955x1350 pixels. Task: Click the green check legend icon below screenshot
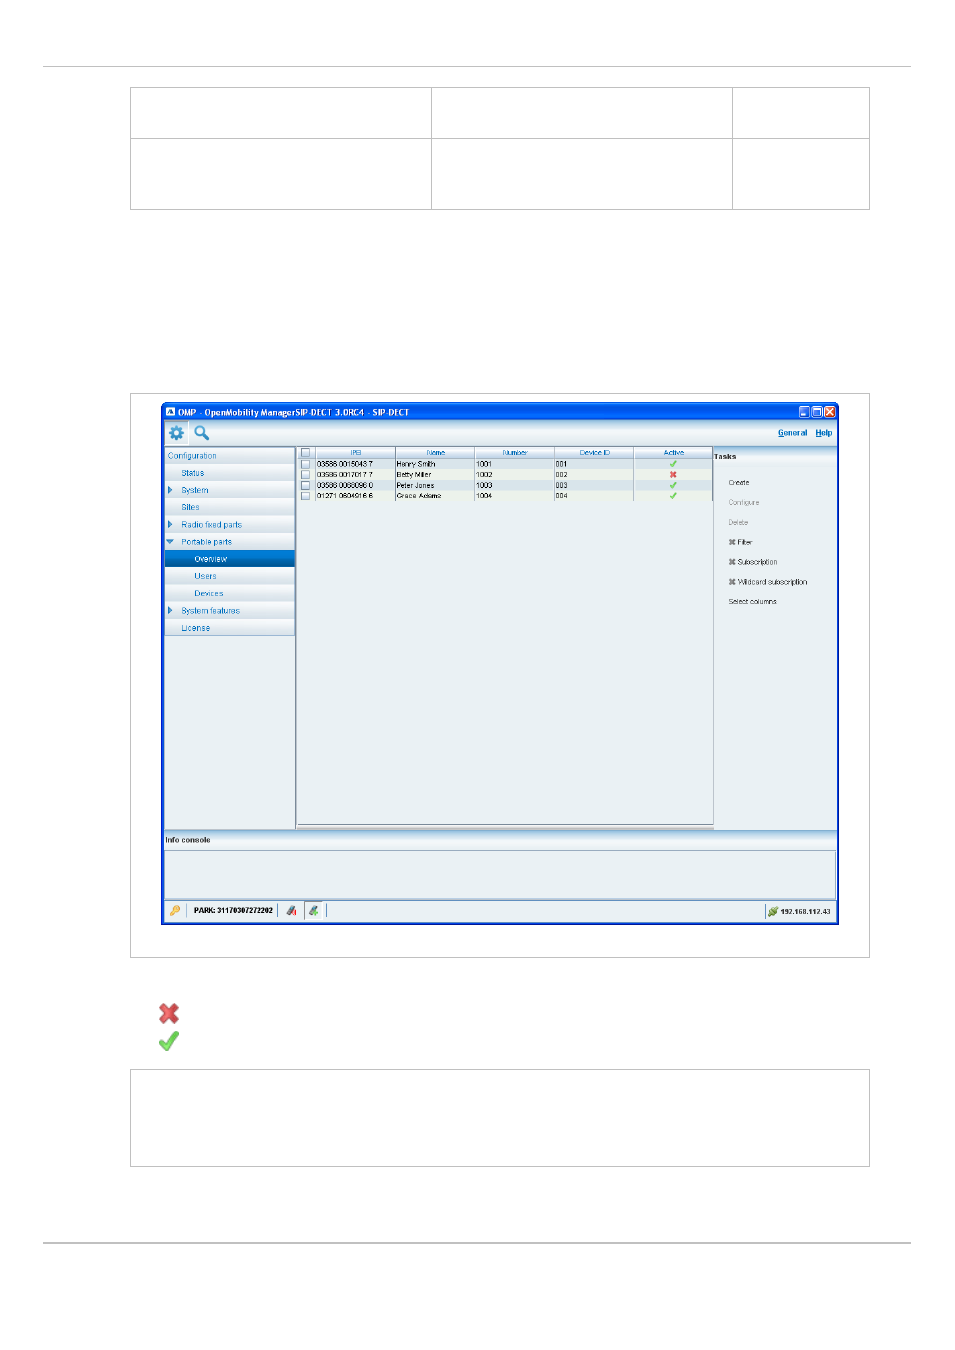click(x=169, y=1041)
